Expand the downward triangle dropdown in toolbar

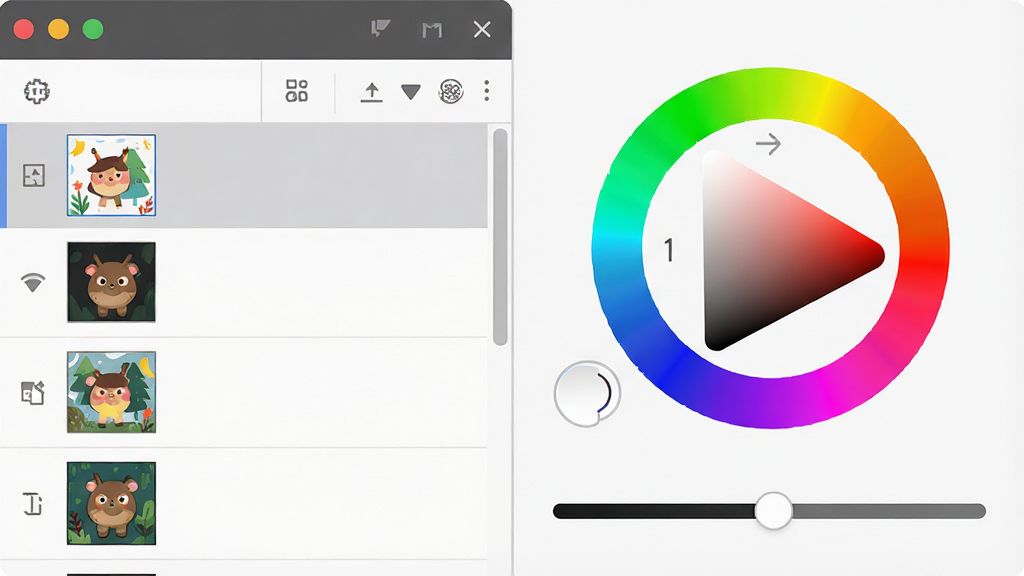tap(411, 92)
